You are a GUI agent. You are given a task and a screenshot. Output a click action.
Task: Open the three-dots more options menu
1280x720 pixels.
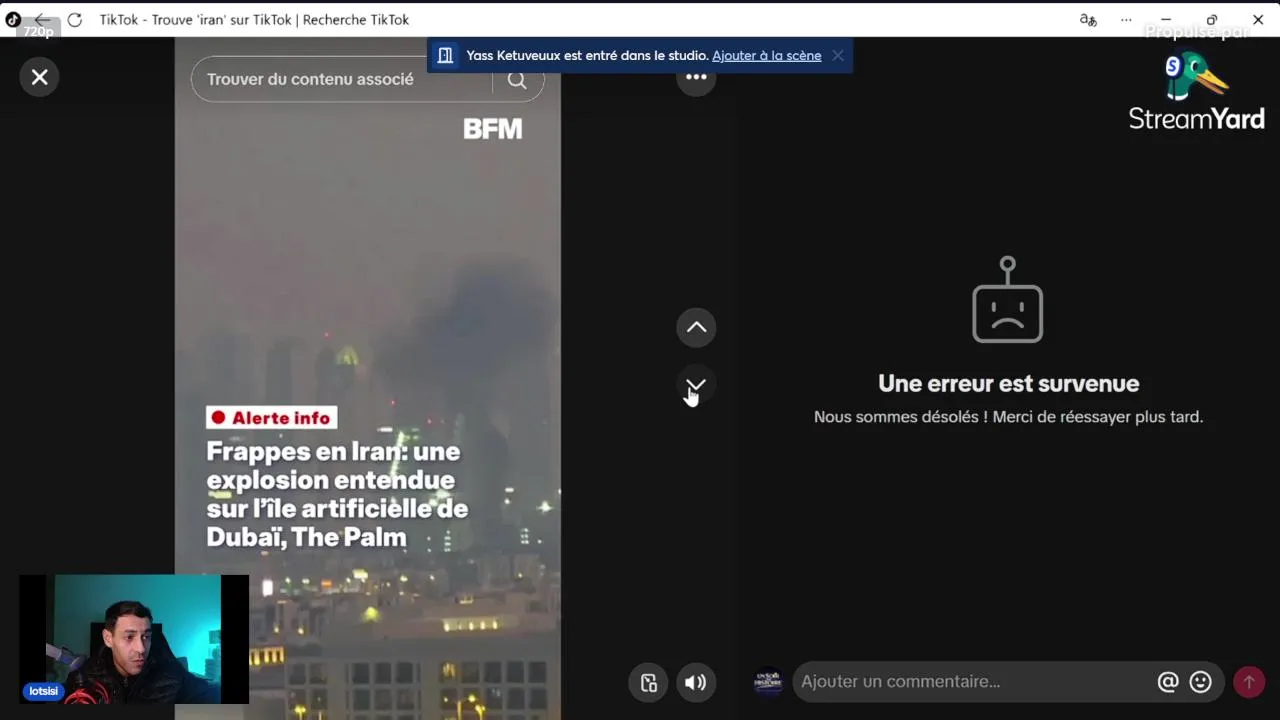[x=696, y=77]
